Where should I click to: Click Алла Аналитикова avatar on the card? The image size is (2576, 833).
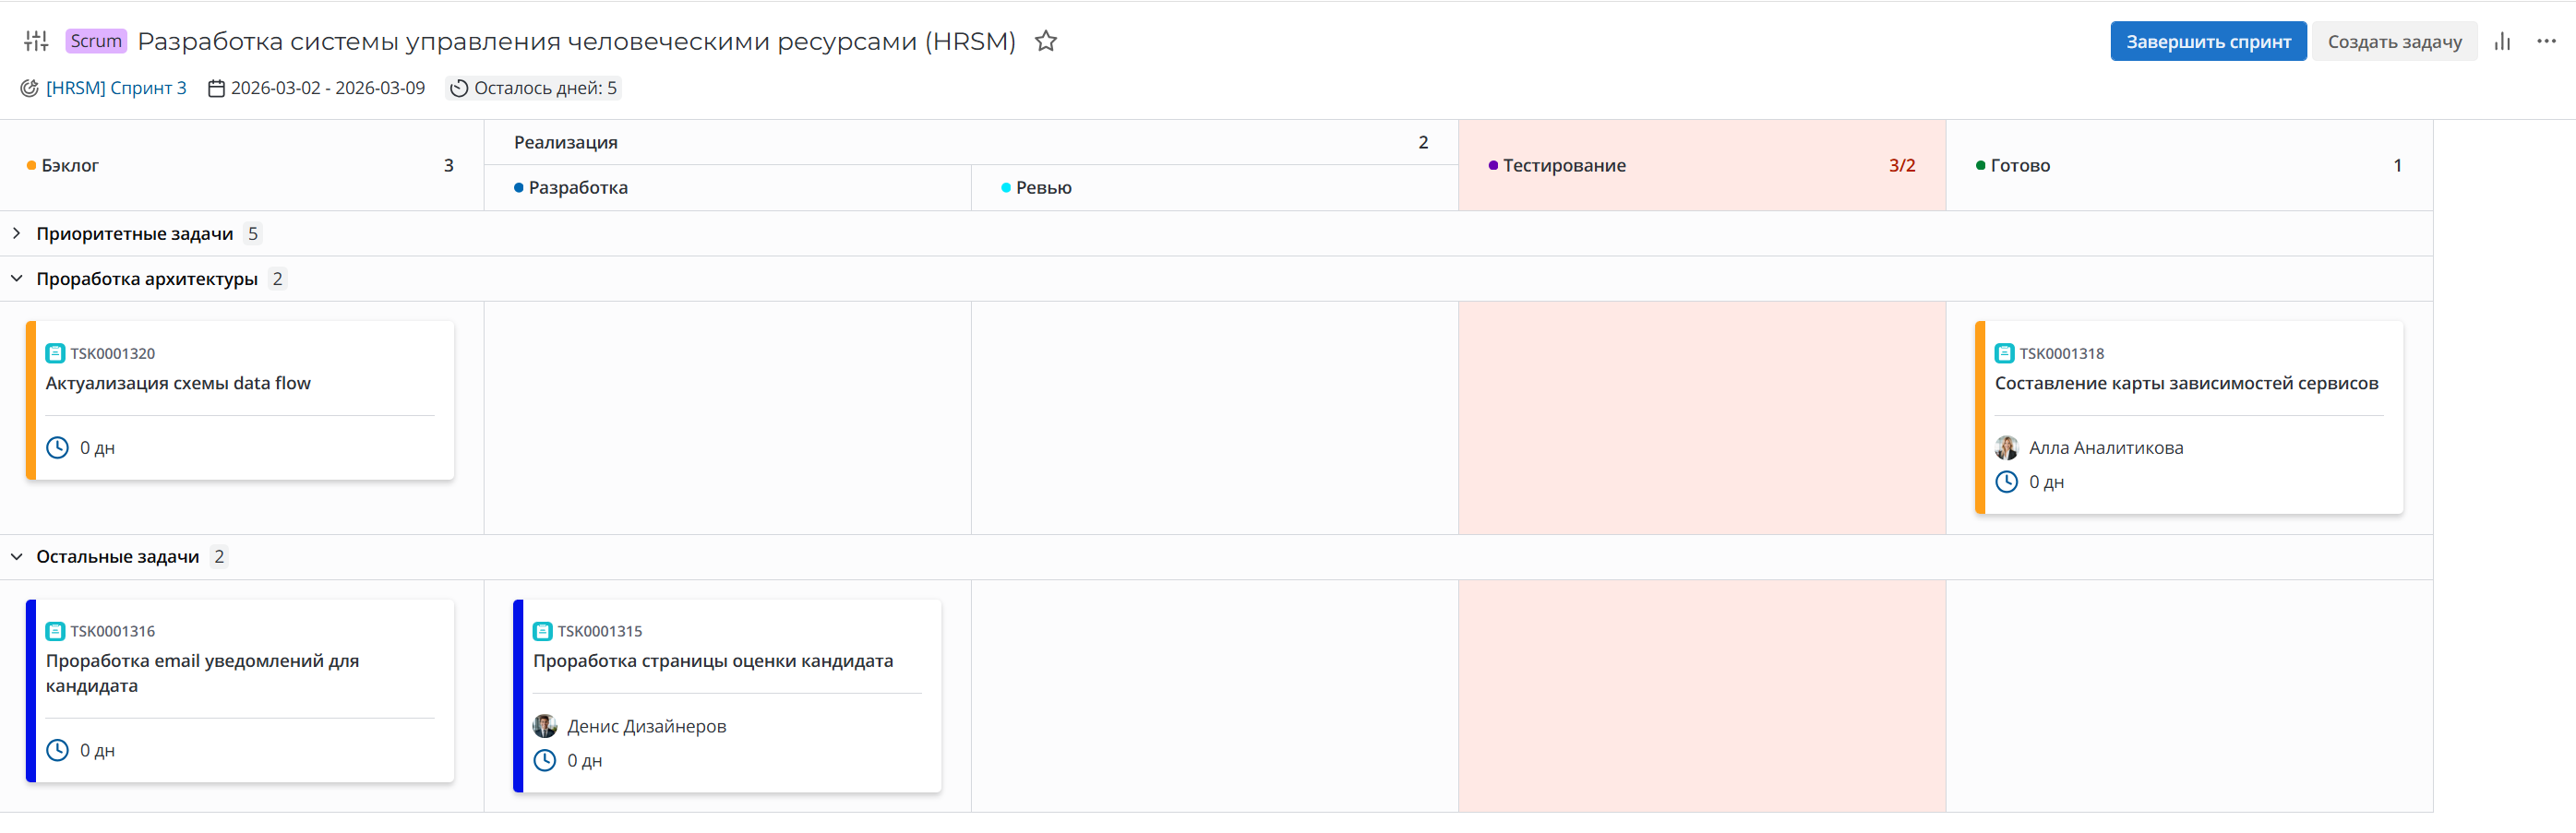coord(2005,448)
